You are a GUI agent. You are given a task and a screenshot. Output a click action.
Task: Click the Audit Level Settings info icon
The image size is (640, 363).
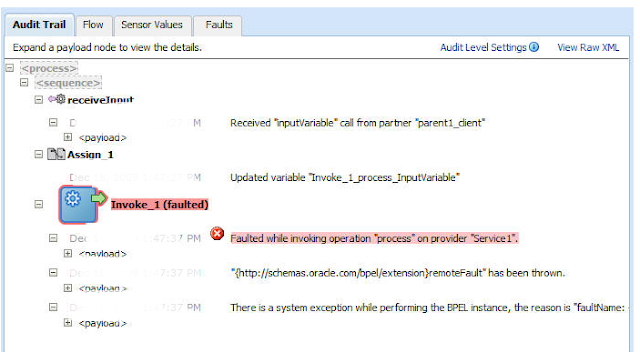tap(534, 47)
